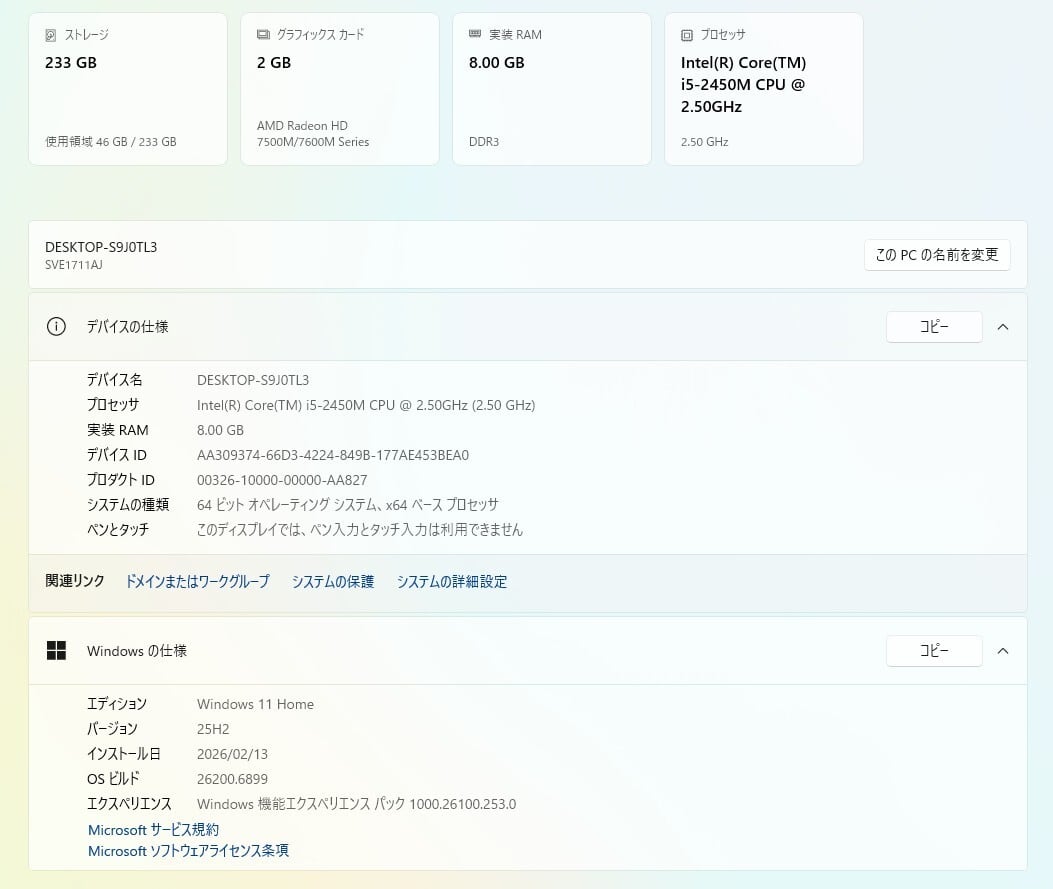Open the システムの詳細設定 link

[x=452, y=582]
